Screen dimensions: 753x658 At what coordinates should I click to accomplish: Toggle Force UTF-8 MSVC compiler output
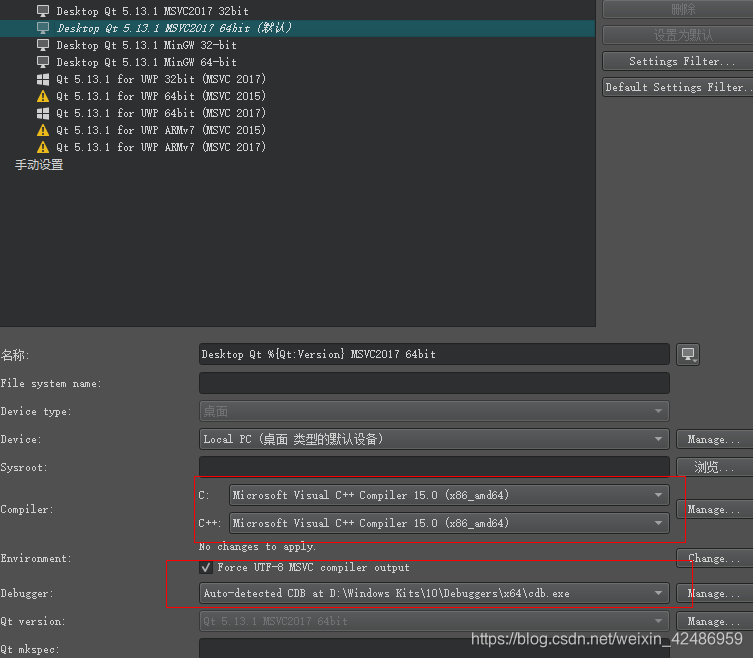point(206,568)
